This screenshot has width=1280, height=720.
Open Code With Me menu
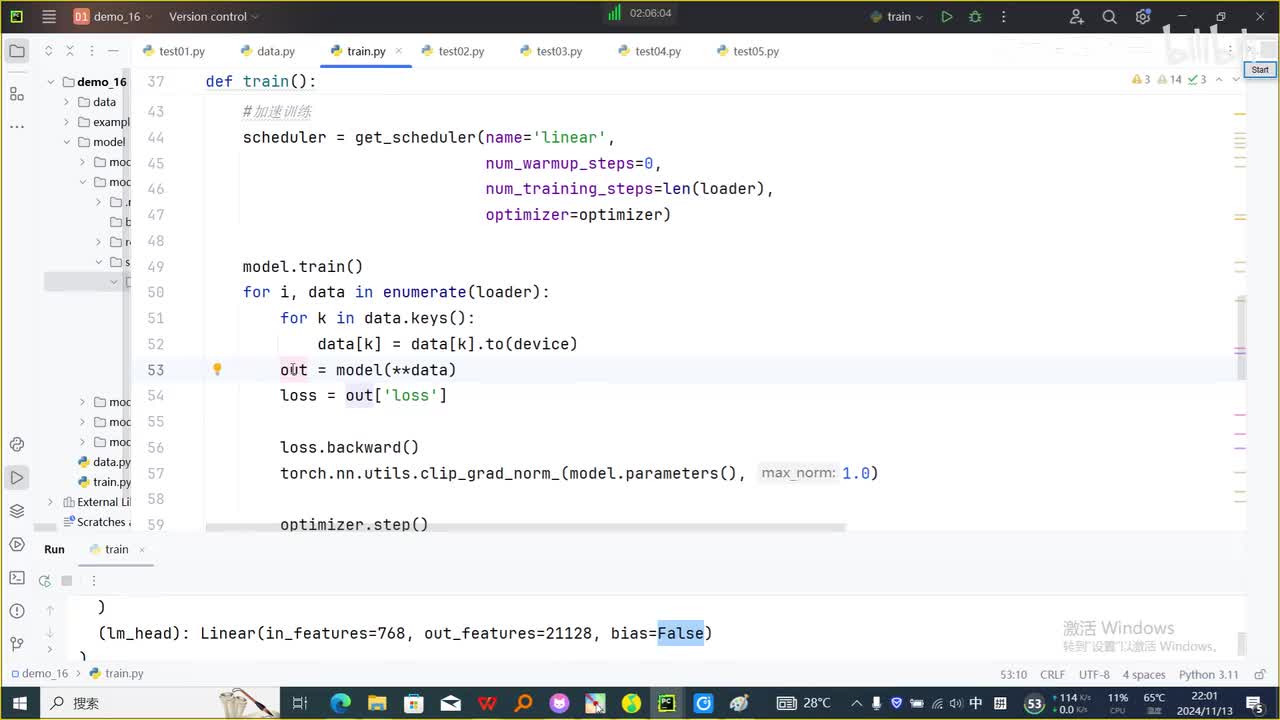point(1076,17)
